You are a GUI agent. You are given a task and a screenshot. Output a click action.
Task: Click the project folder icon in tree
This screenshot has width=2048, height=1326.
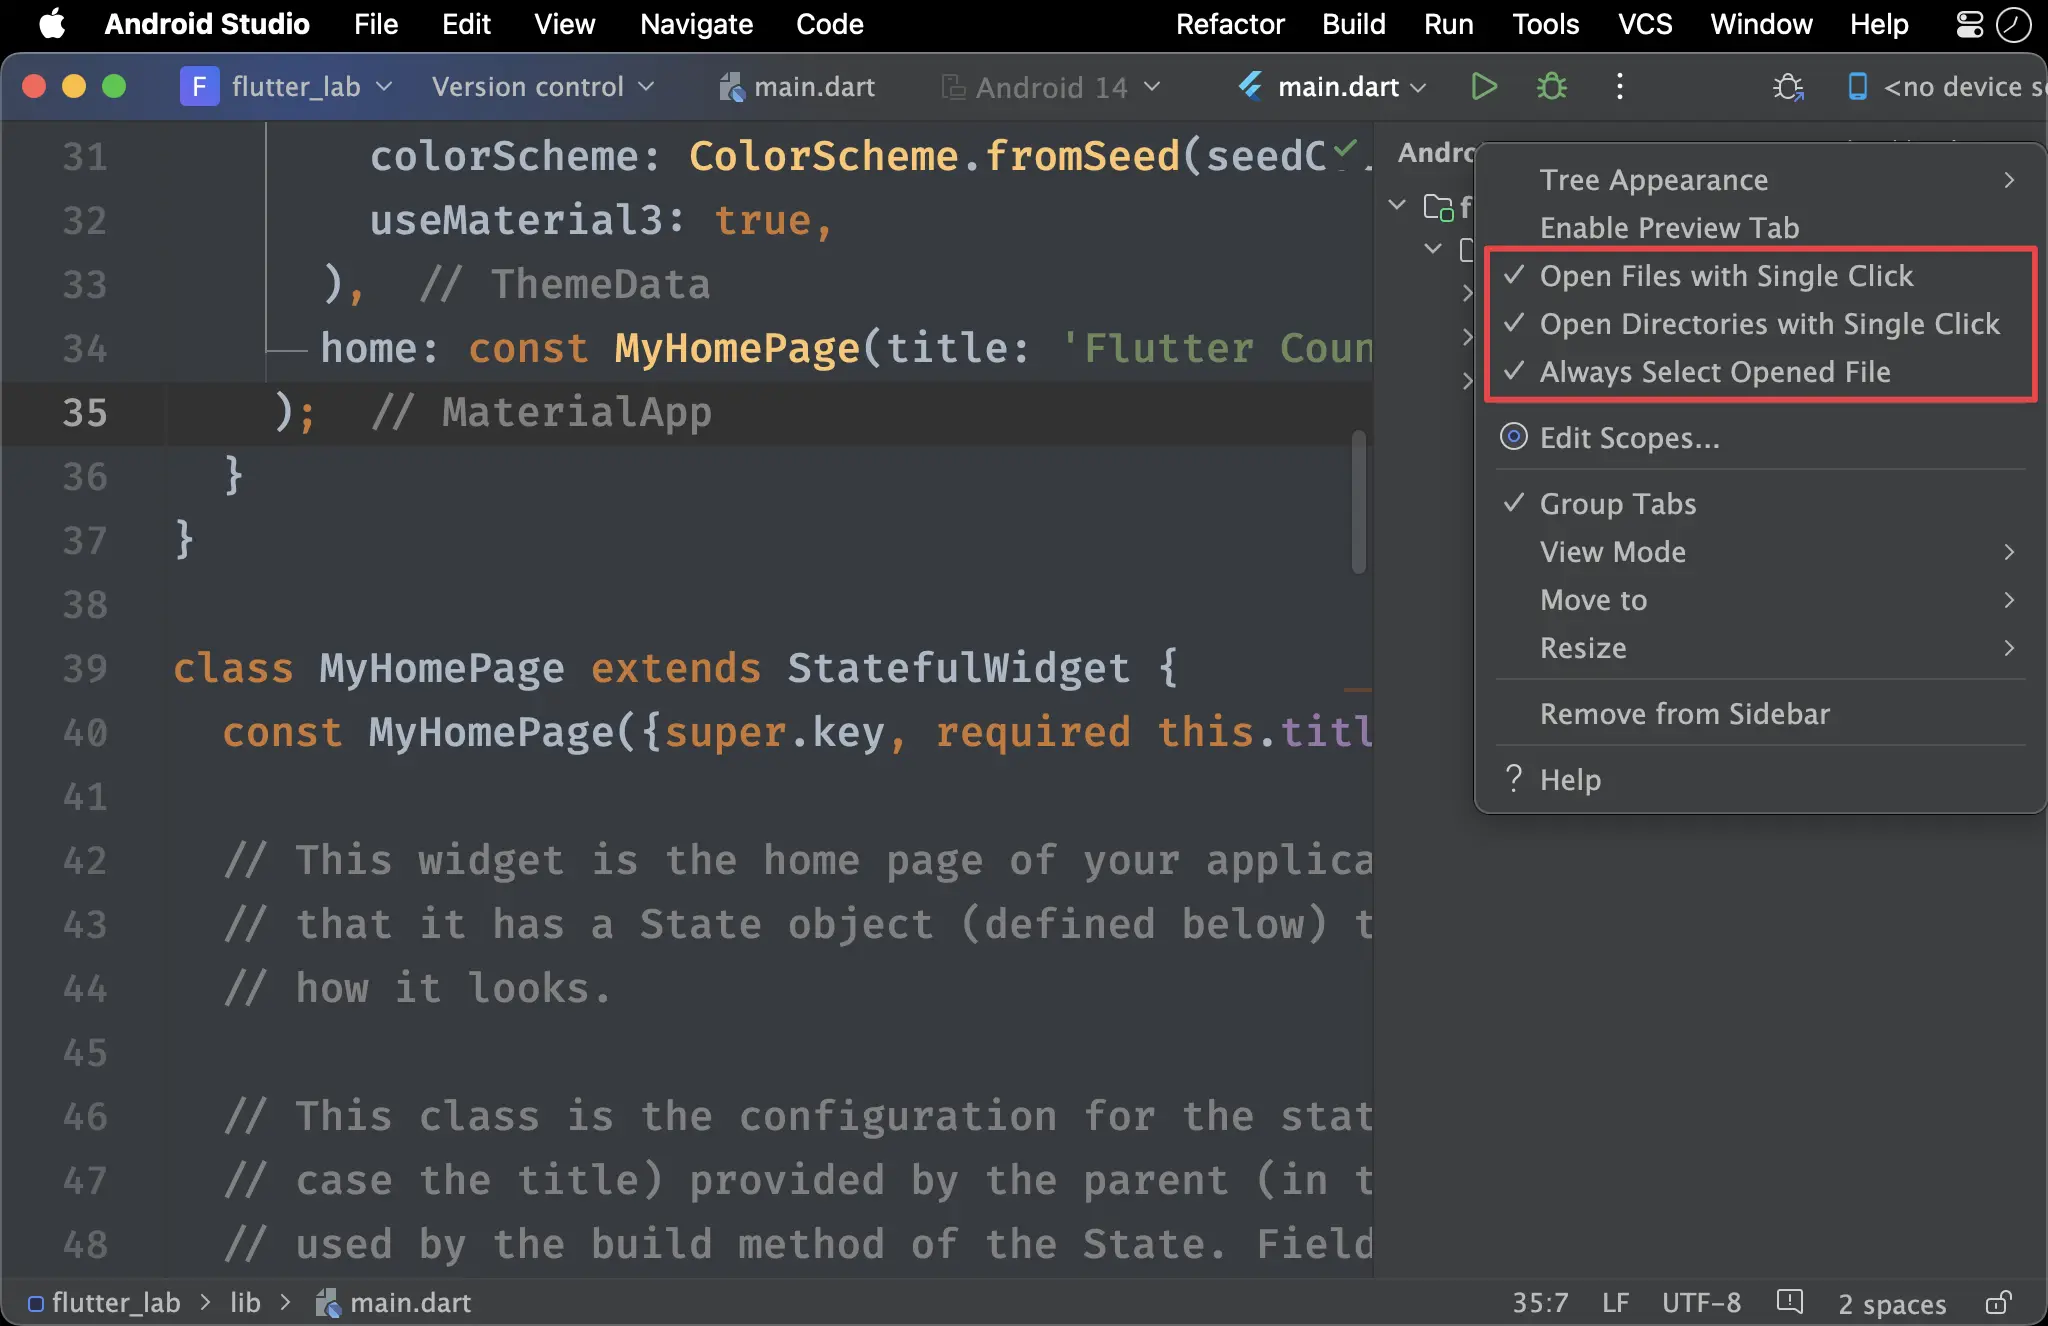[1438, 207]
